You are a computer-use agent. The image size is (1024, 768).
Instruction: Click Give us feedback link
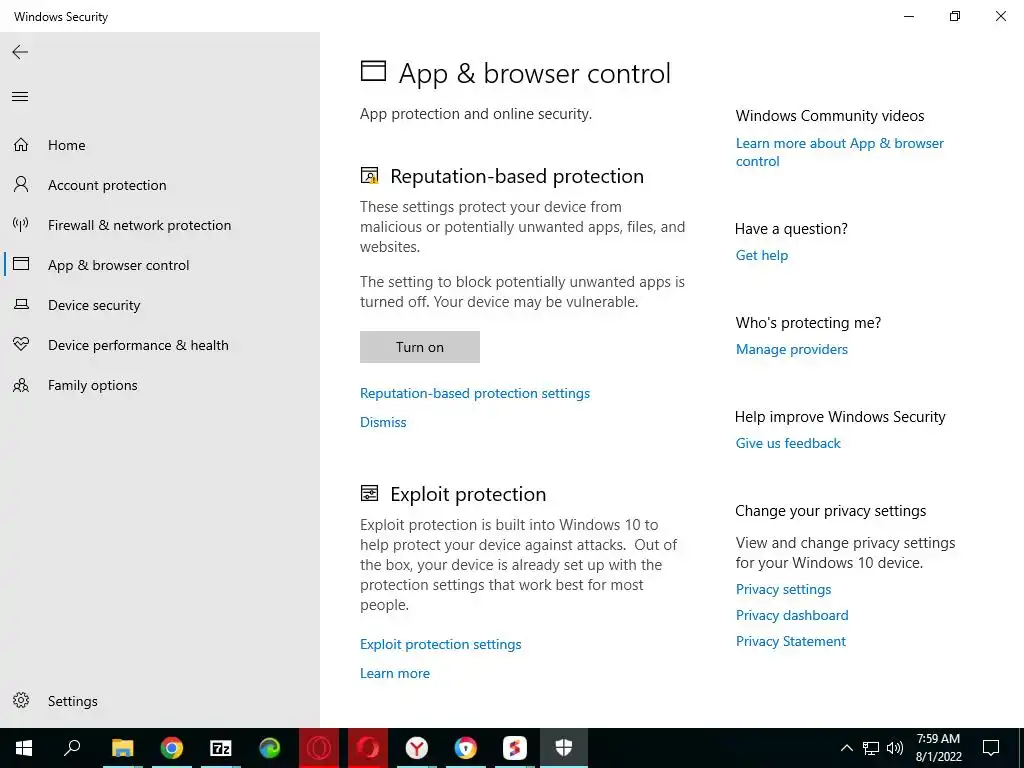pyautogui.click(x=788, y=443)
